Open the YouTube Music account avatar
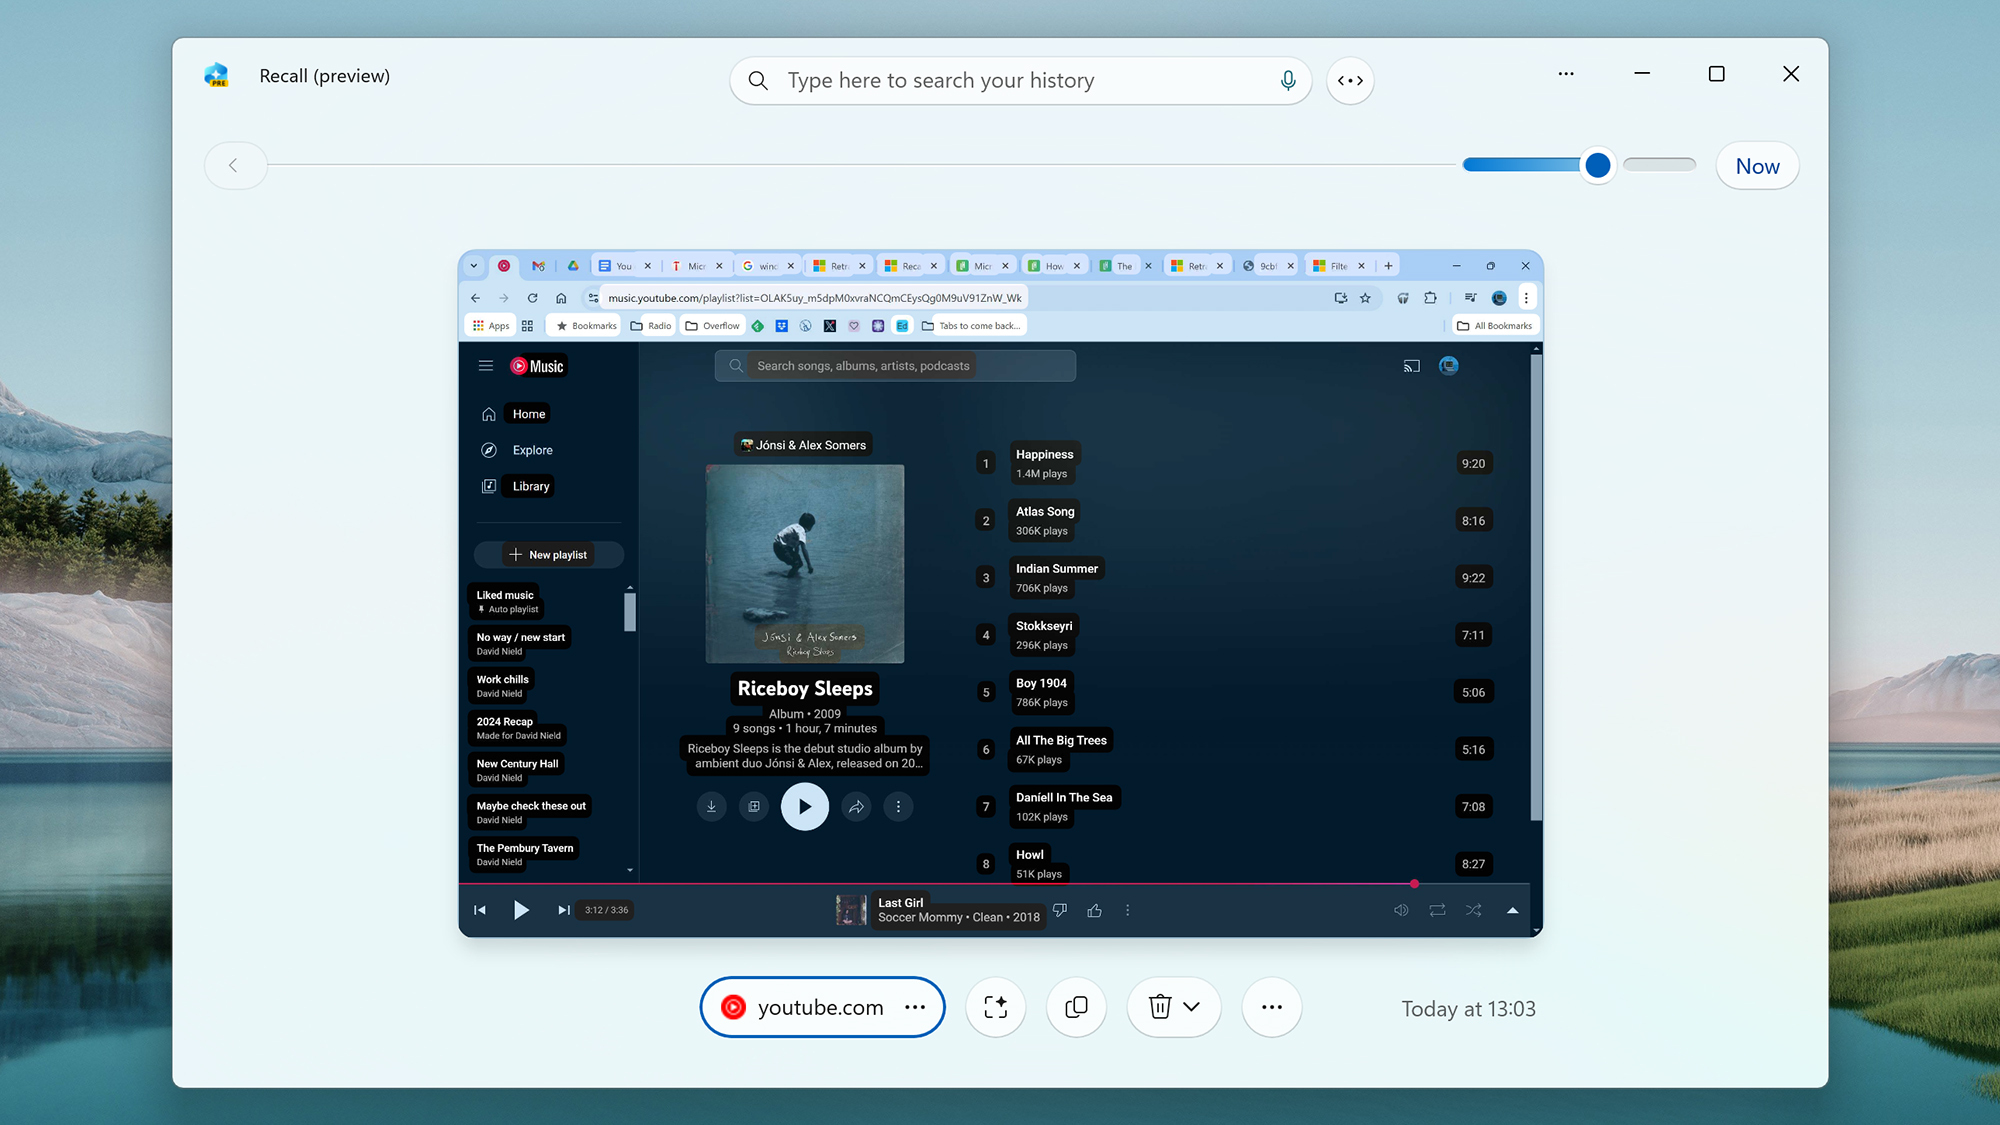The width and height of the screenshot is (2000, 1125). click(x=1448, y=366)
